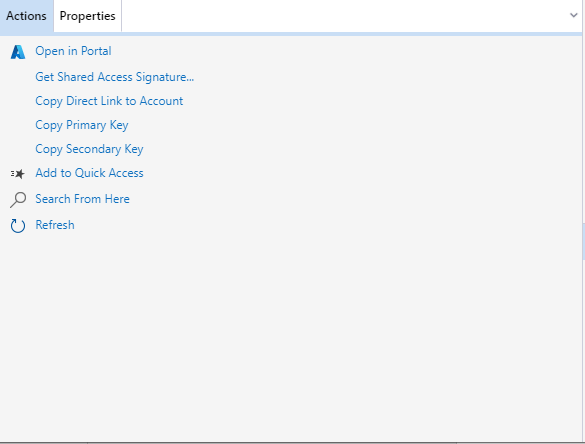This screenshot has width=585, height=444.
Task: Click the empty white tab strip area
Action: tap(343, 16)
